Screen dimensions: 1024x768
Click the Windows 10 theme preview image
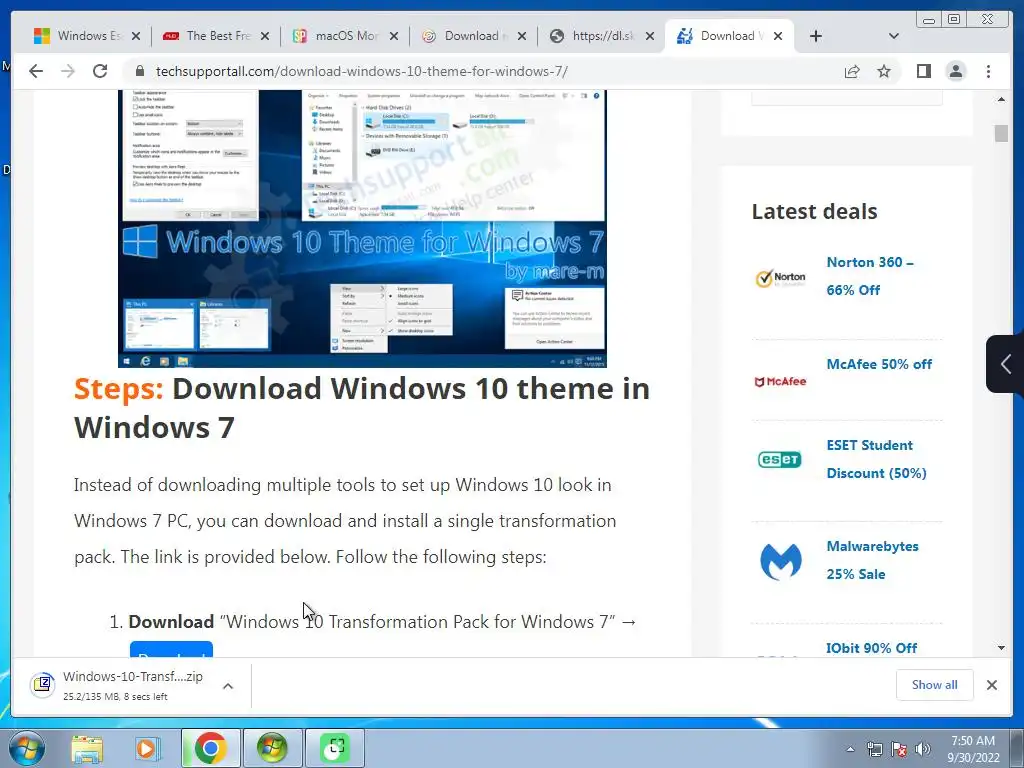pyautogui.click(x=362, y=229)
